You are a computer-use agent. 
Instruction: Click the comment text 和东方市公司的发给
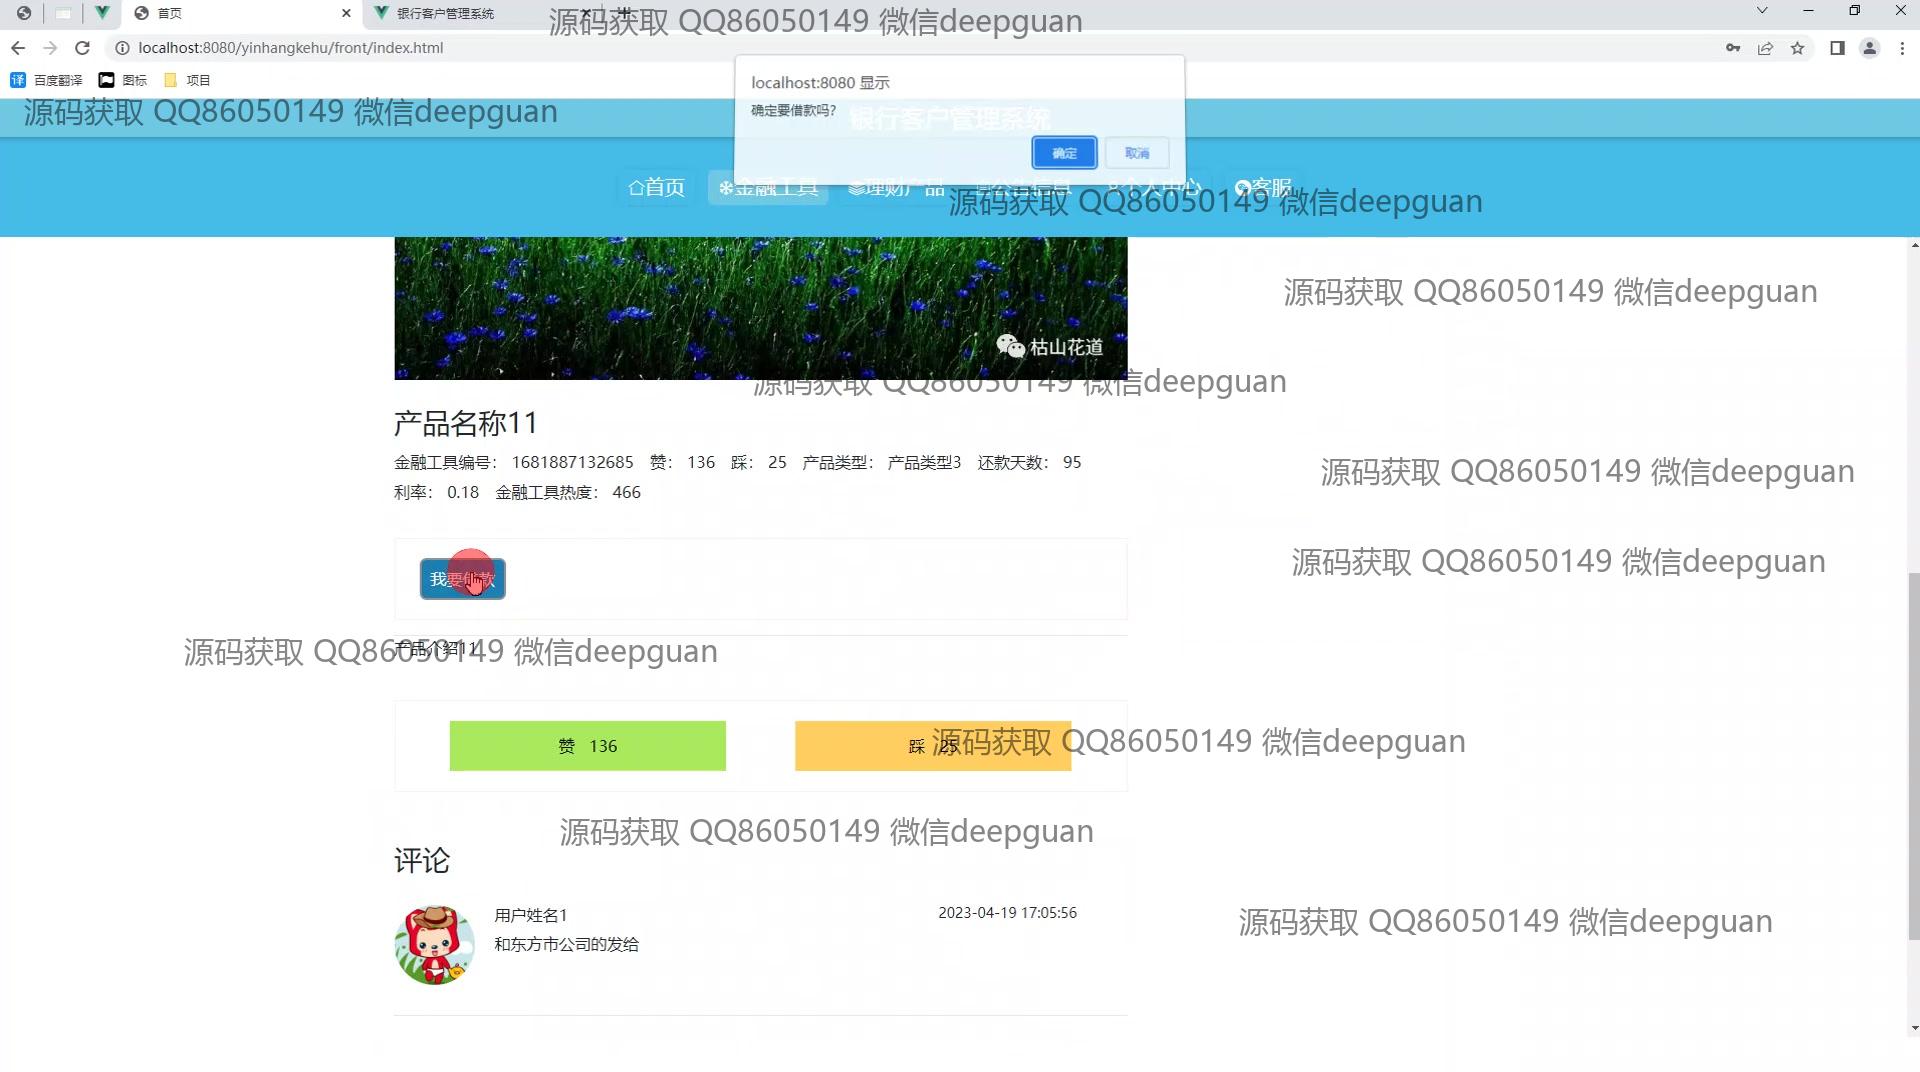(x=566, y=944)
